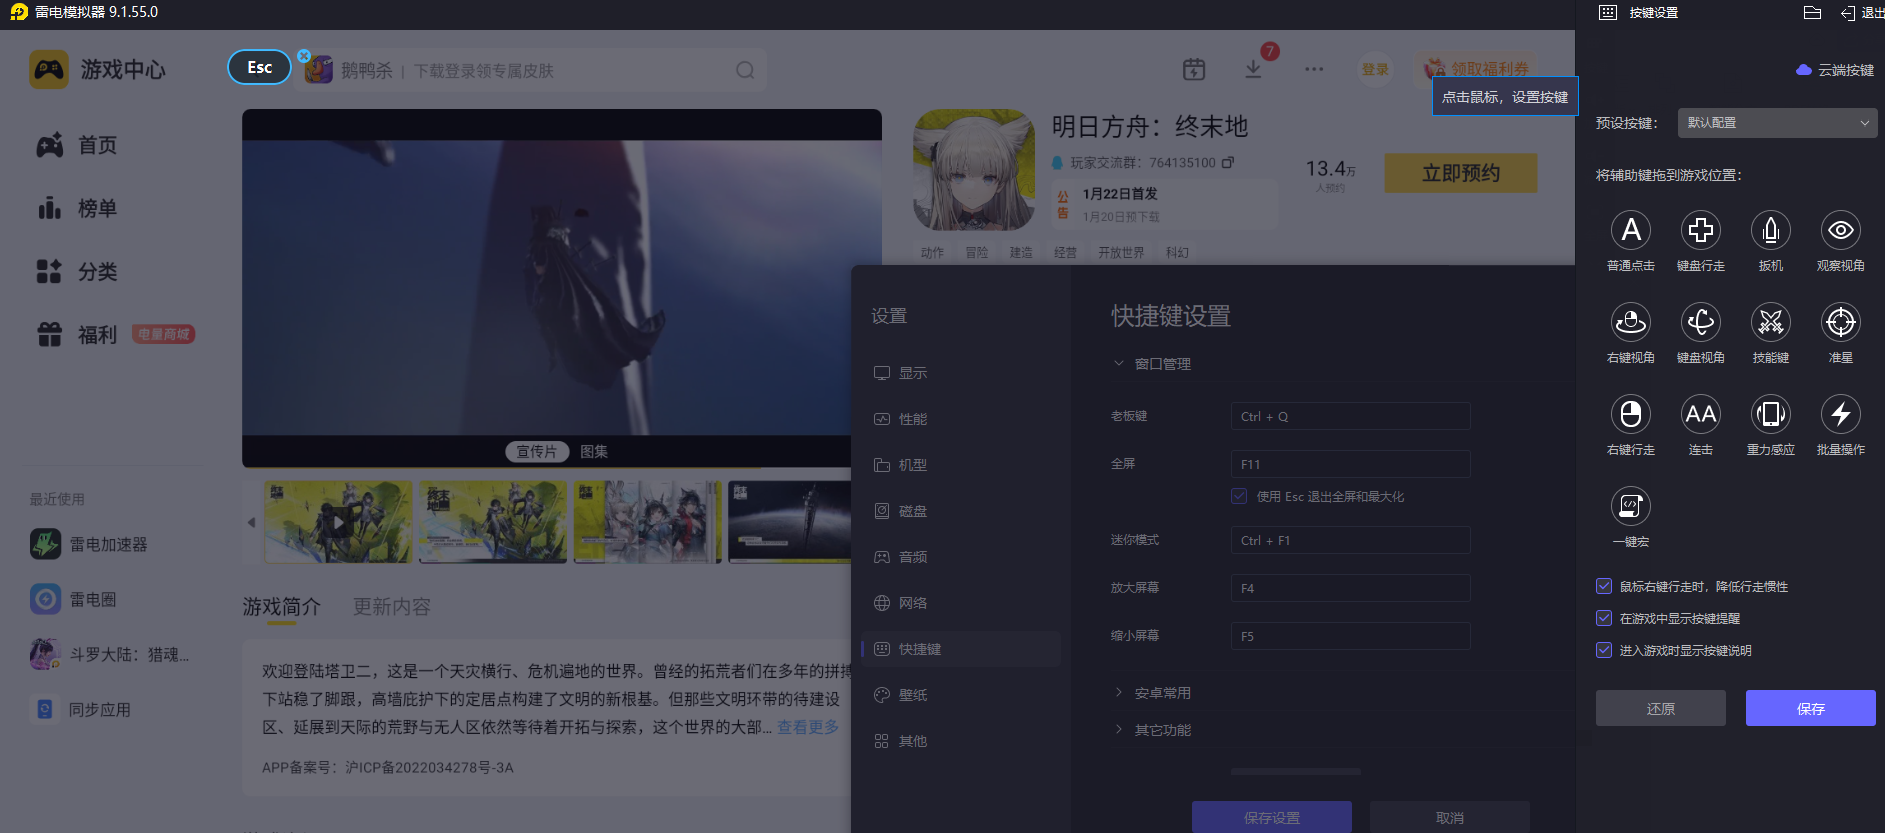Viewport: 1885px width, 833px height.
Task: Open the 预设按键 默认配置 dropdown
Action: pos(1777,123)
